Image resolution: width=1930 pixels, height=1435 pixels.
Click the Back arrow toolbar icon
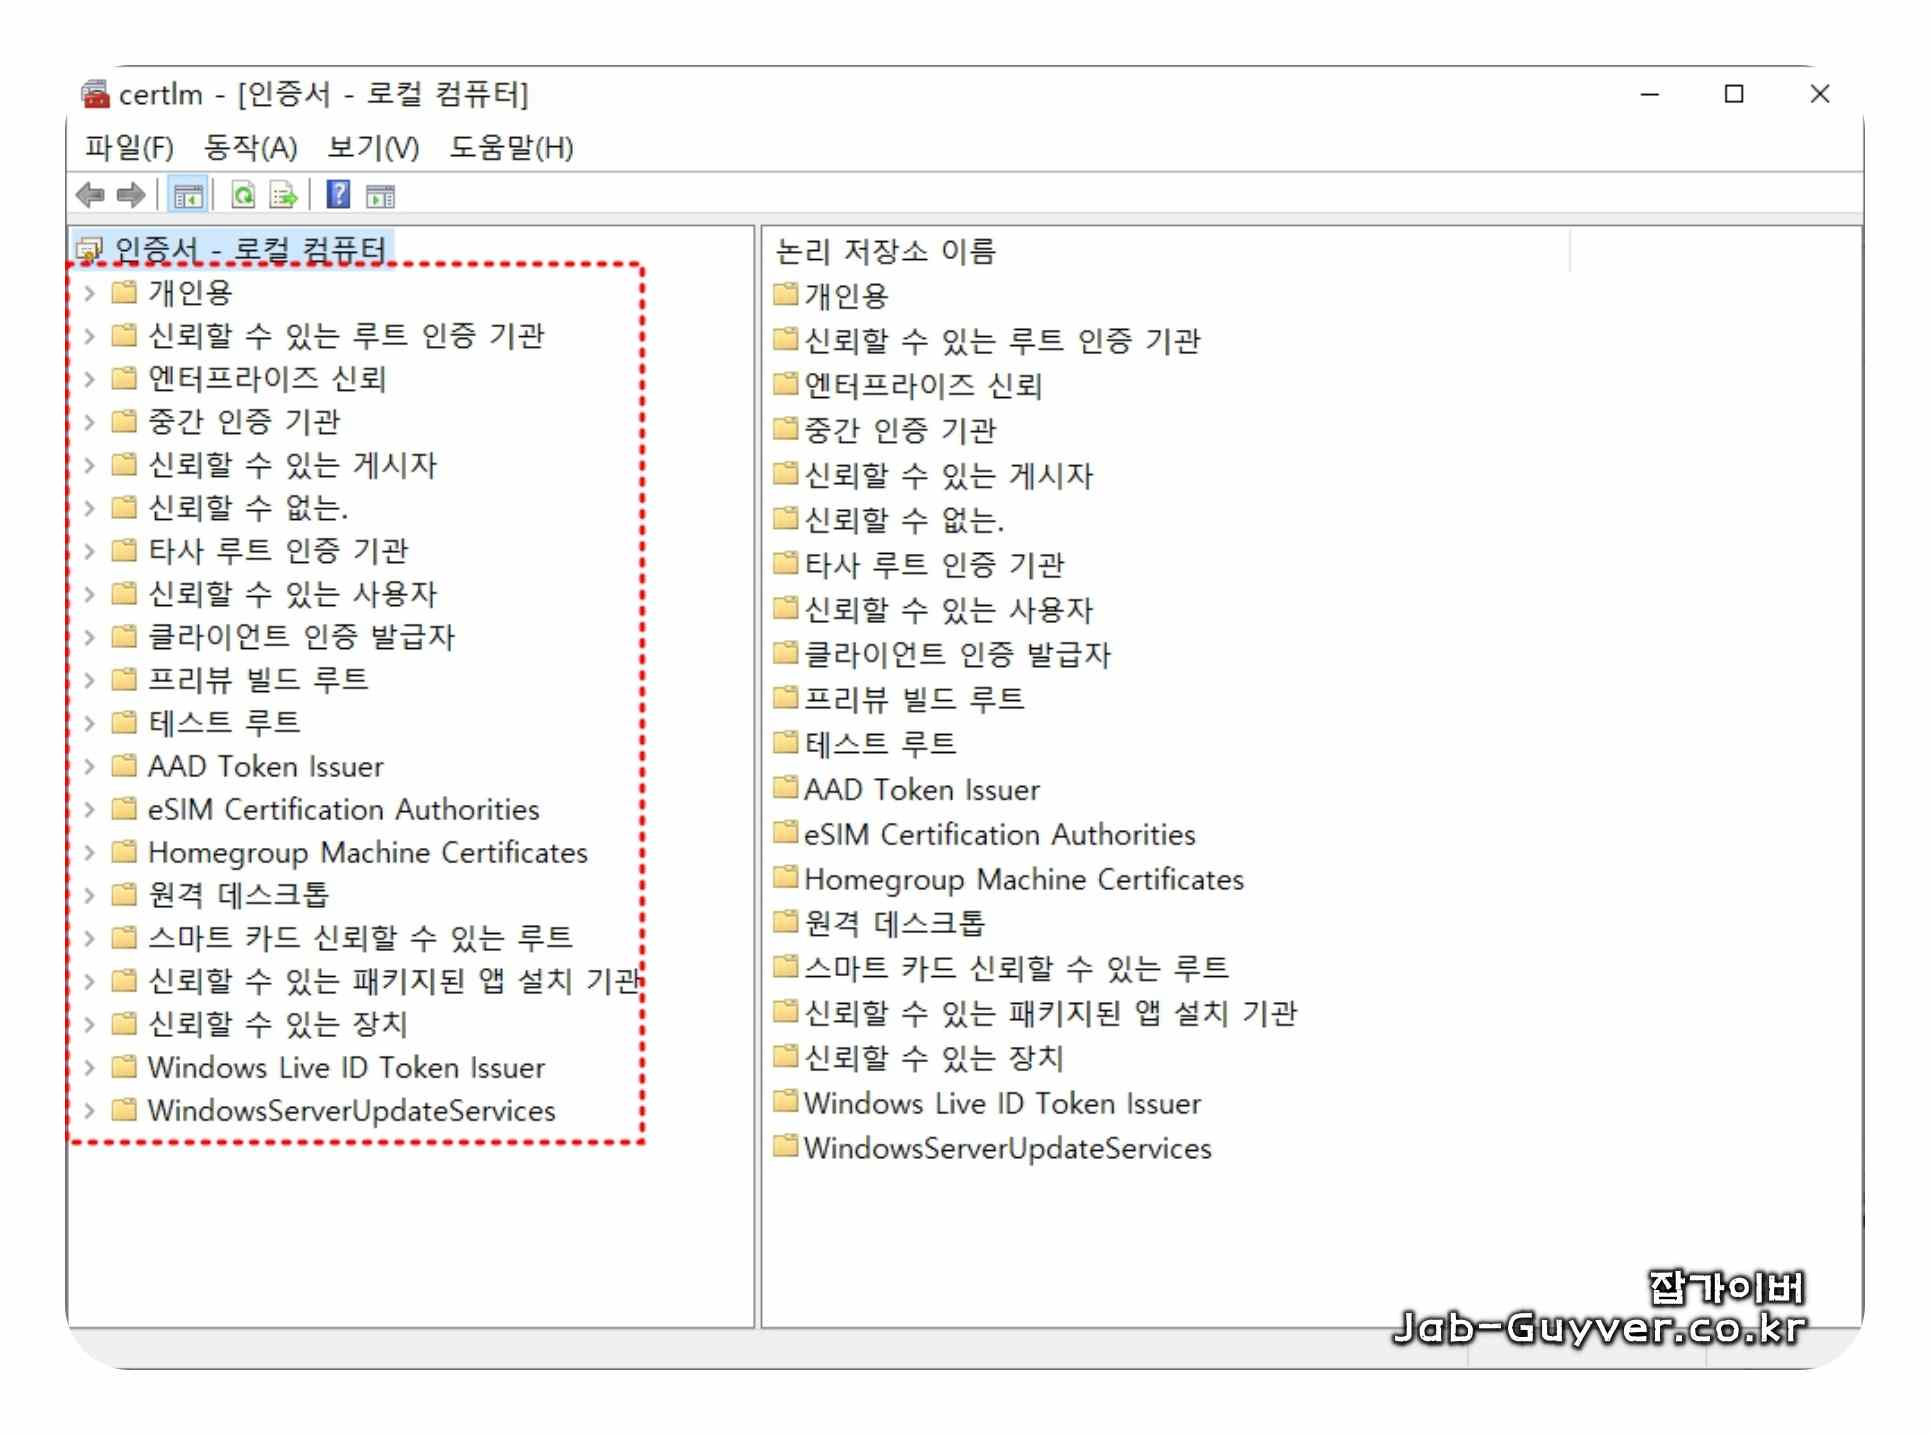(90, 195)
